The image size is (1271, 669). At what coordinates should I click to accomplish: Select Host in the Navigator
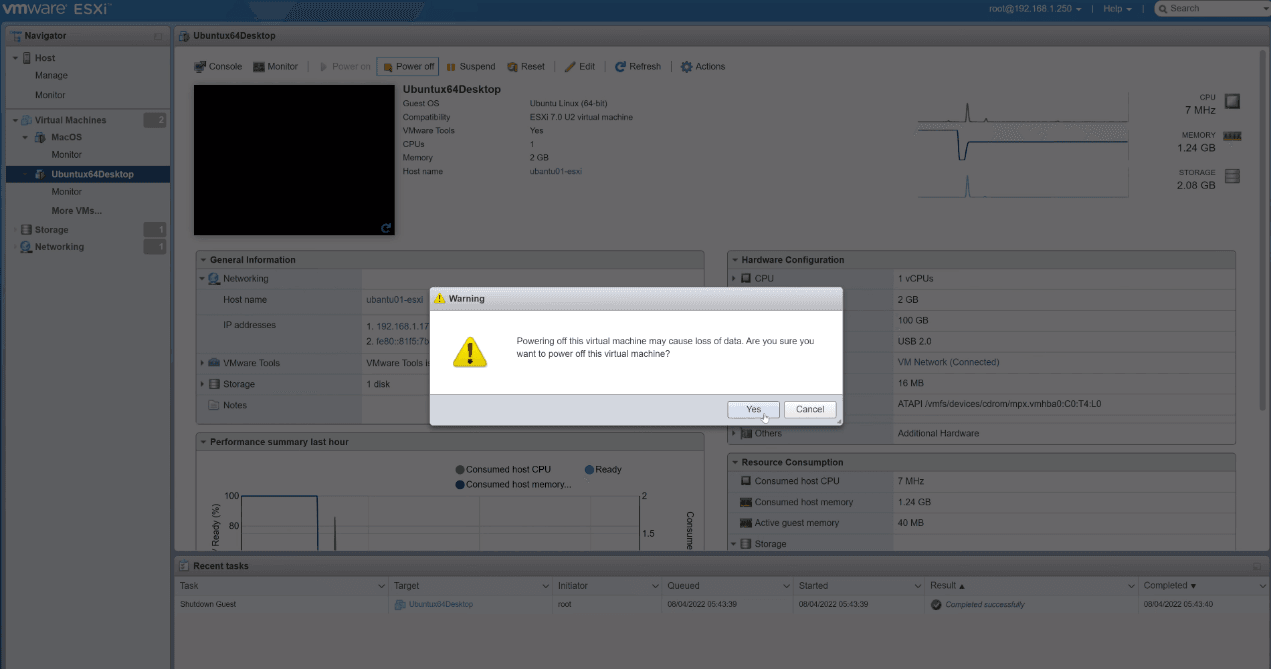click(x=45, y=58)
